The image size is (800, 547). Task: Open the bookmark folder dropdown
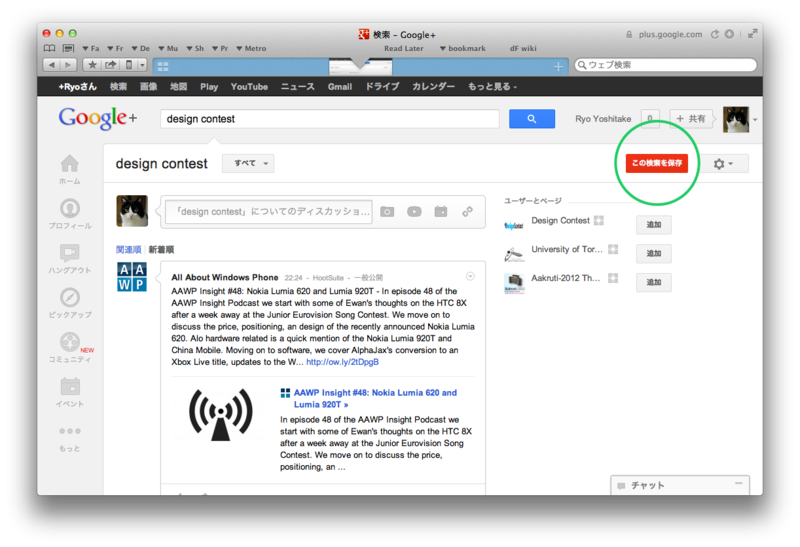pos(463,48)
